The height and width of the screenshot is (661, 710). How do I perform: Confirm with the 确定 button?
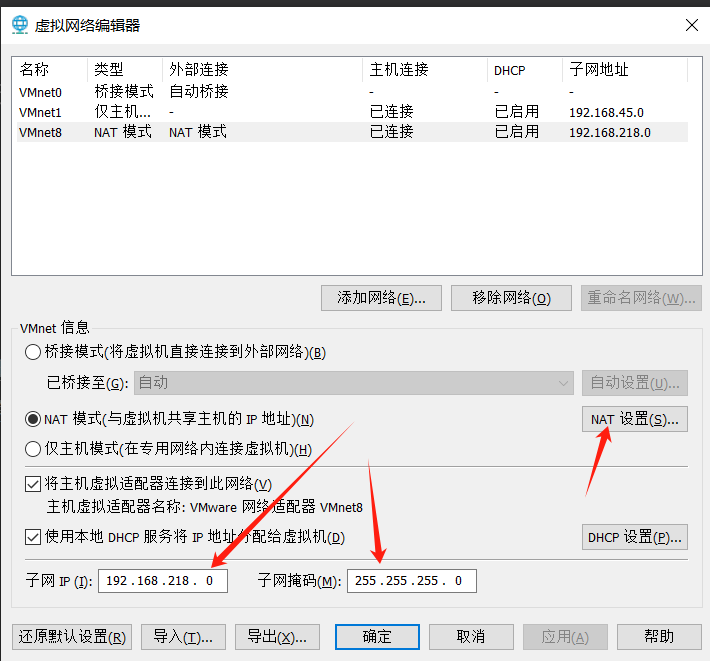click(x=377, y=637)
